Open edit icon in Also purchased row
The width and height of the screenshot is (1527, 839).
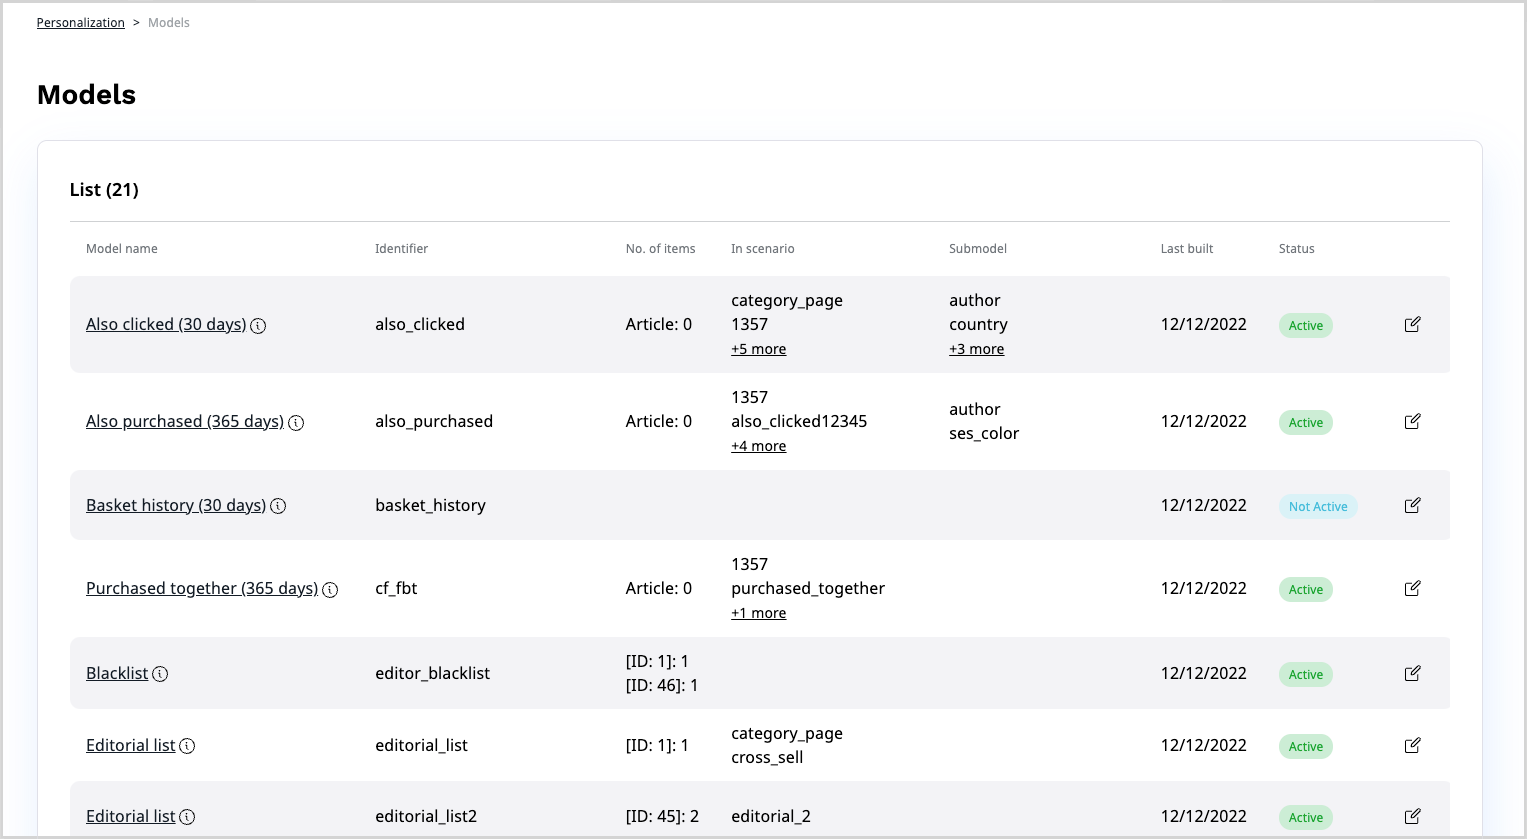click(1412, 421)
